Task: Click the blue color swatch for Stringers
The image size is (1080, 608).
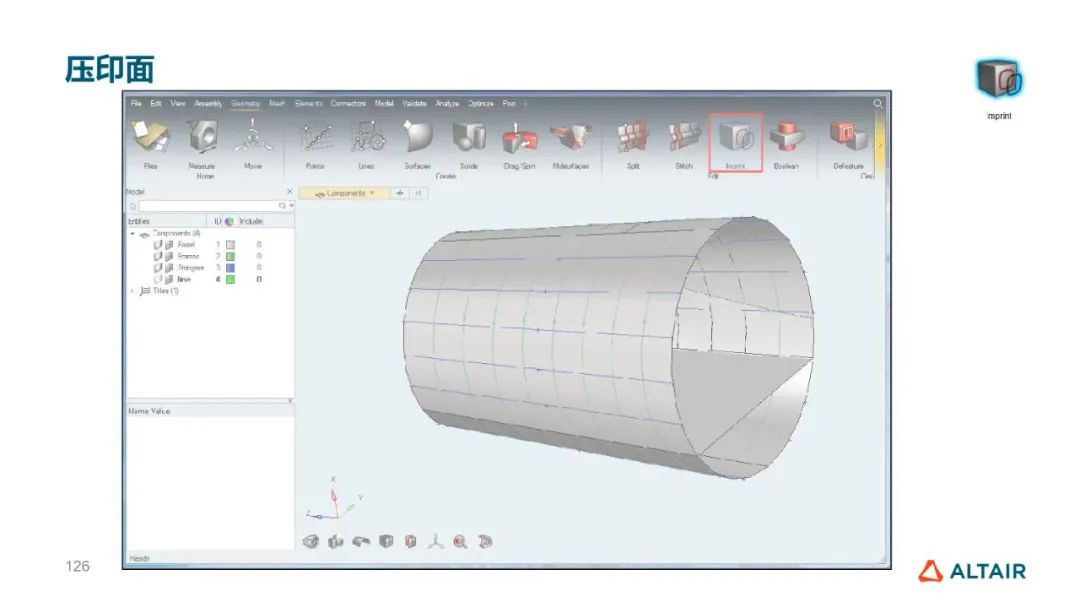Action: 230,268
